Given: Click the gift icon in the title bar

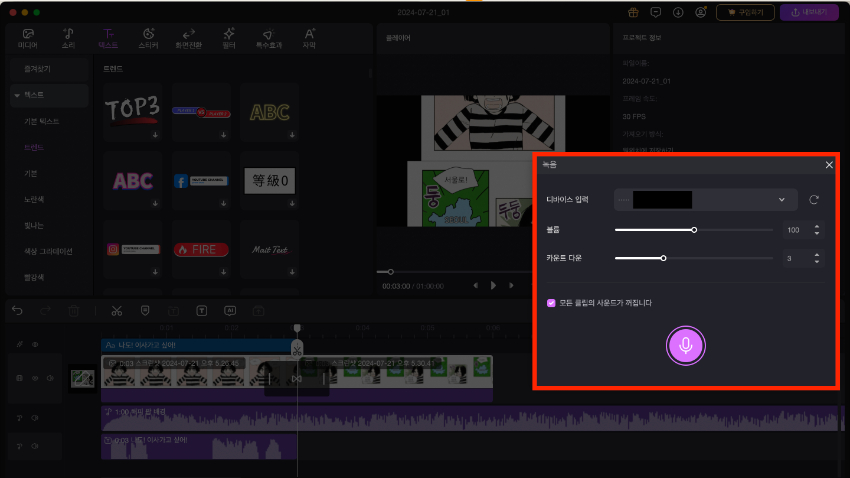Looking at the screenshot, I should (x=633, y=12).
